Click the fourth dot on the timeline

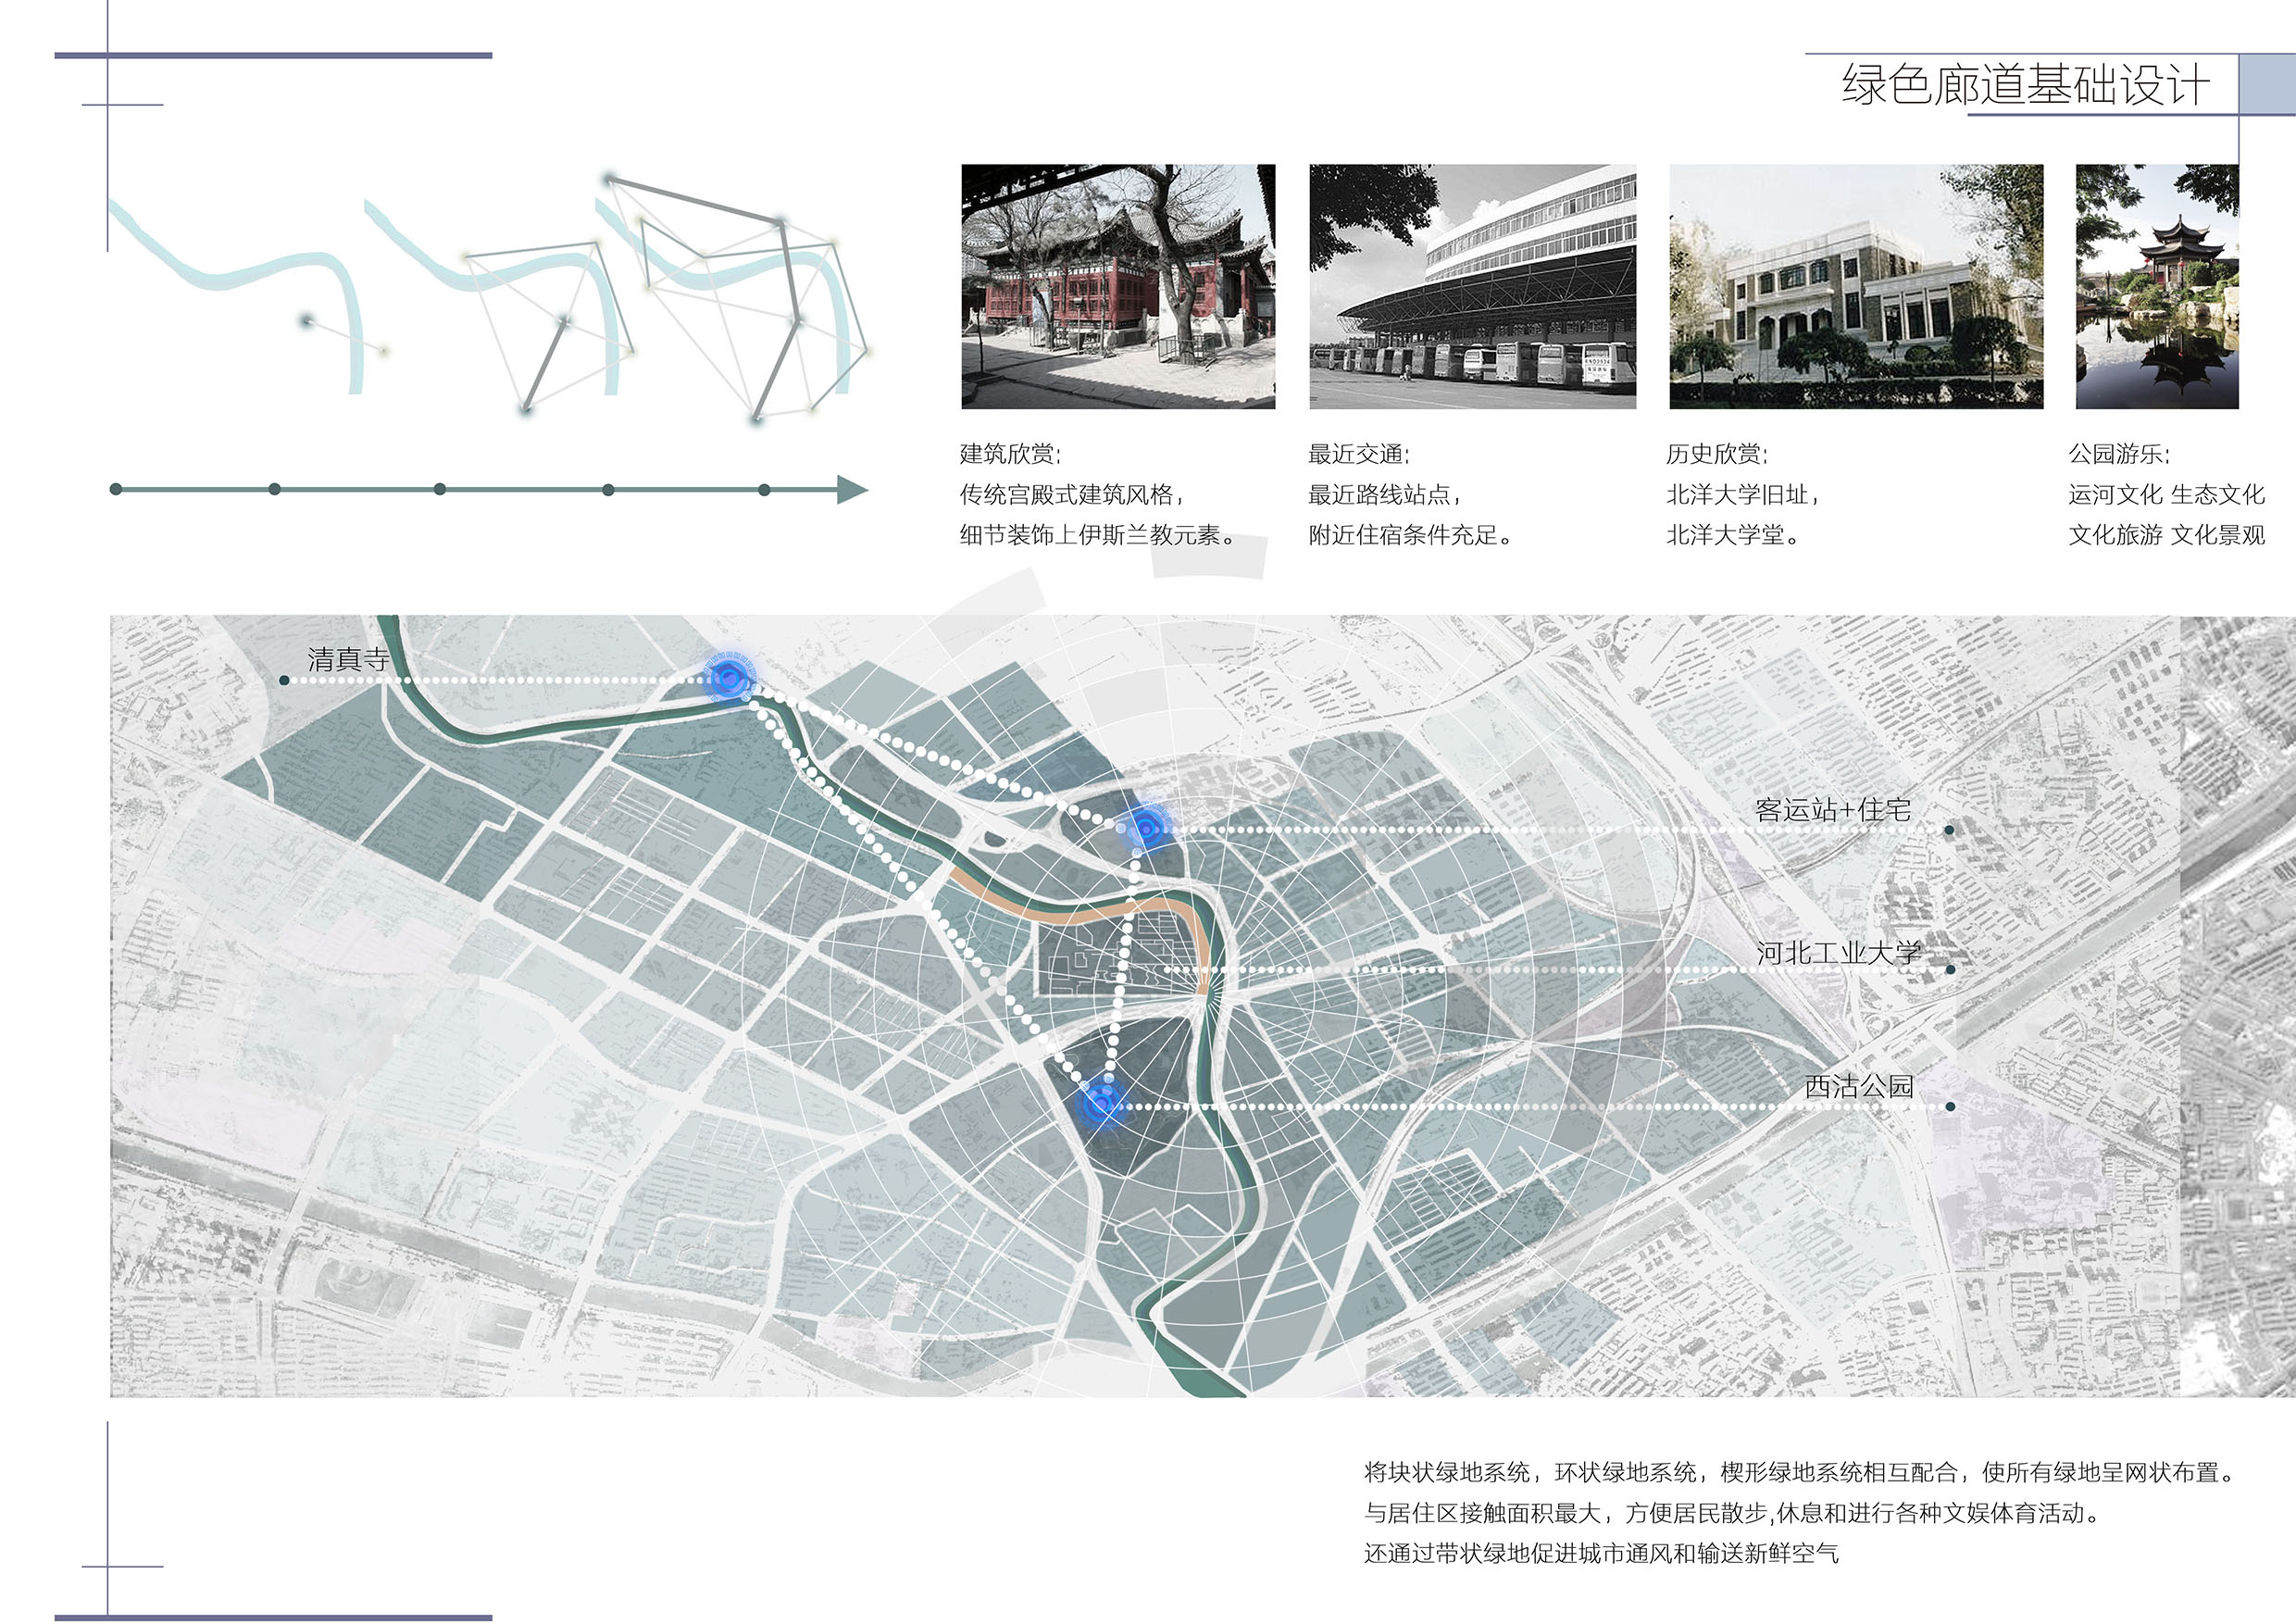coord(608,490)
